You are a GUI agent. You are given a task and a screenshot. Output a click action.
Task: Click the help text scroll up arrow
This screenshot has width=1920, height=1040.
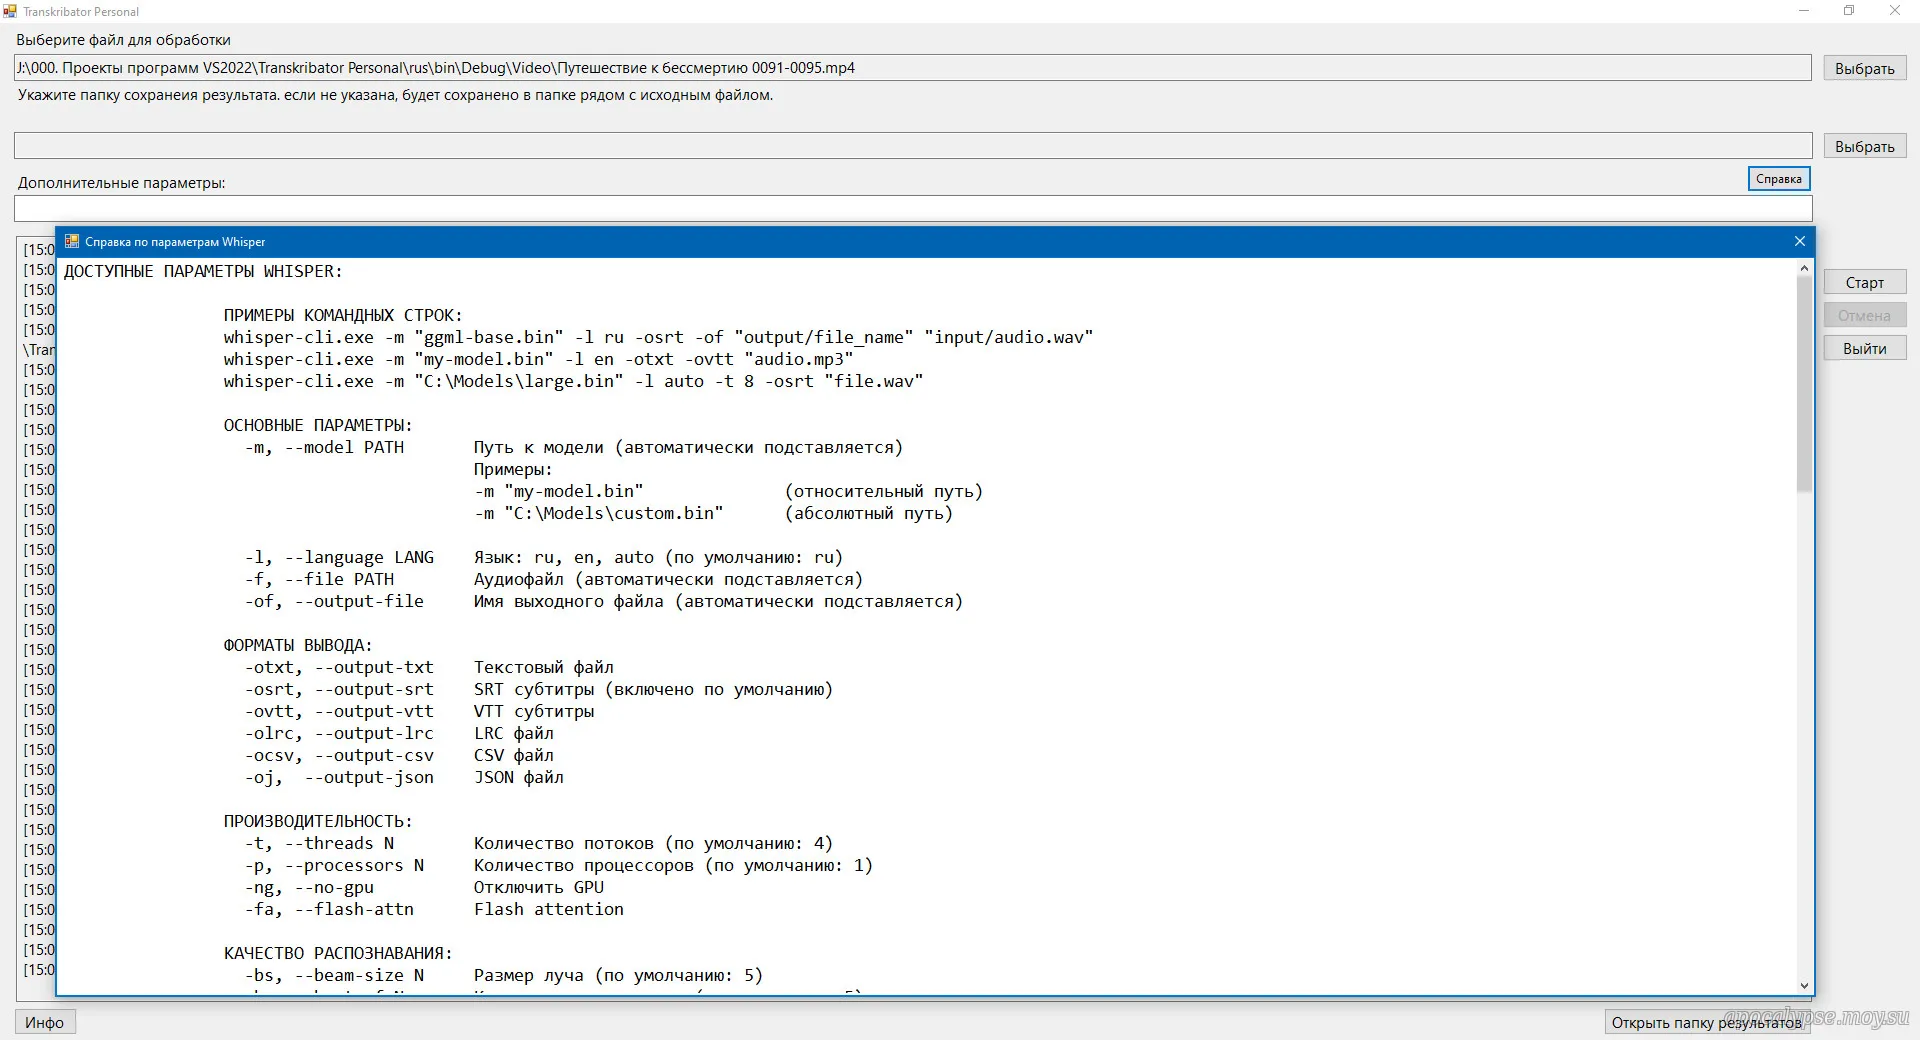(x=1804, y=268)
